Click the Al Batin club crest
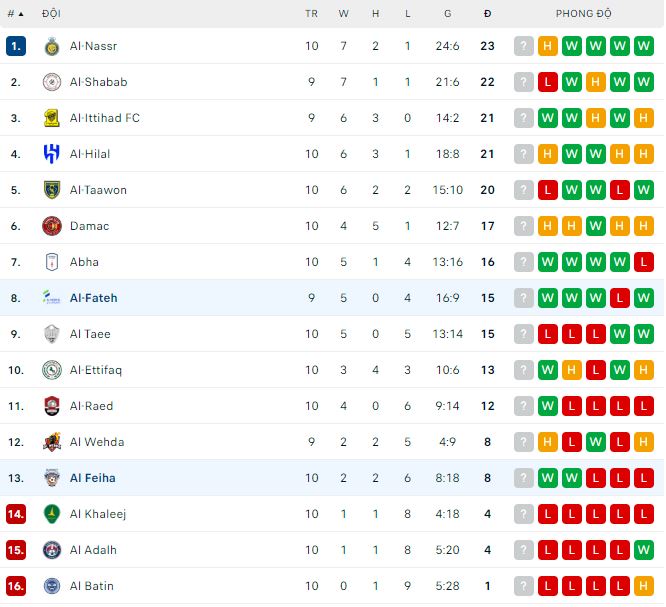 click(x=52, y=586)
